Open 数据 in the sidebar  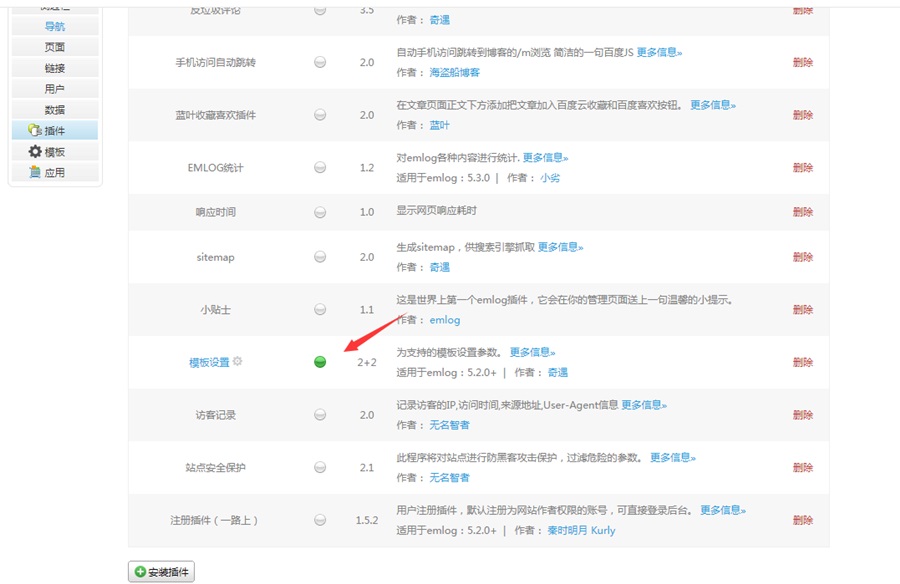(55, 110)
